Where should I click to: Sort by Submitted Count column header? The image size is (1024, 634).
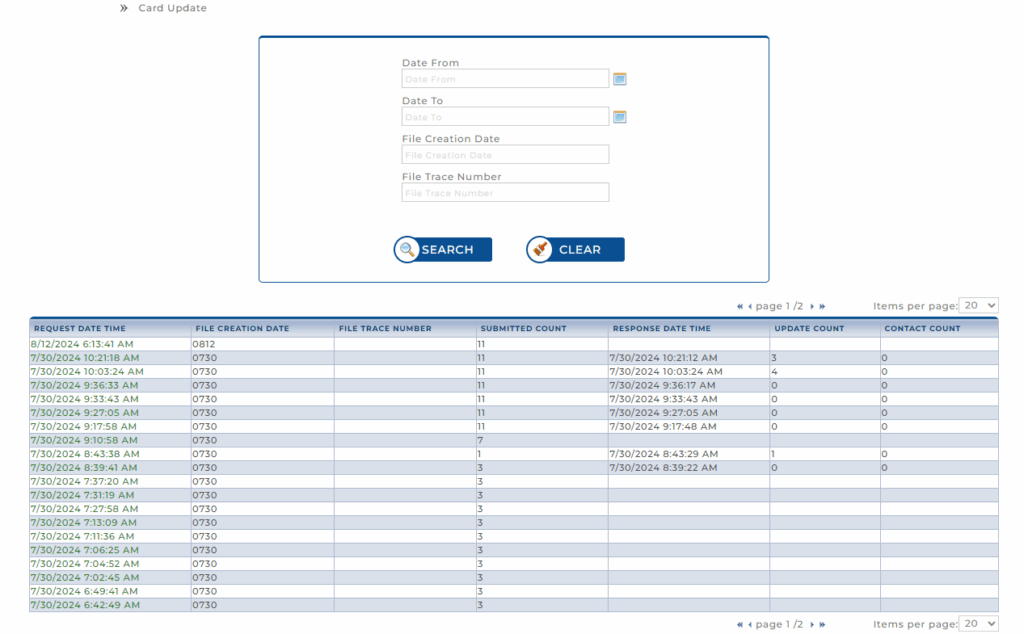tap(523, 328)
